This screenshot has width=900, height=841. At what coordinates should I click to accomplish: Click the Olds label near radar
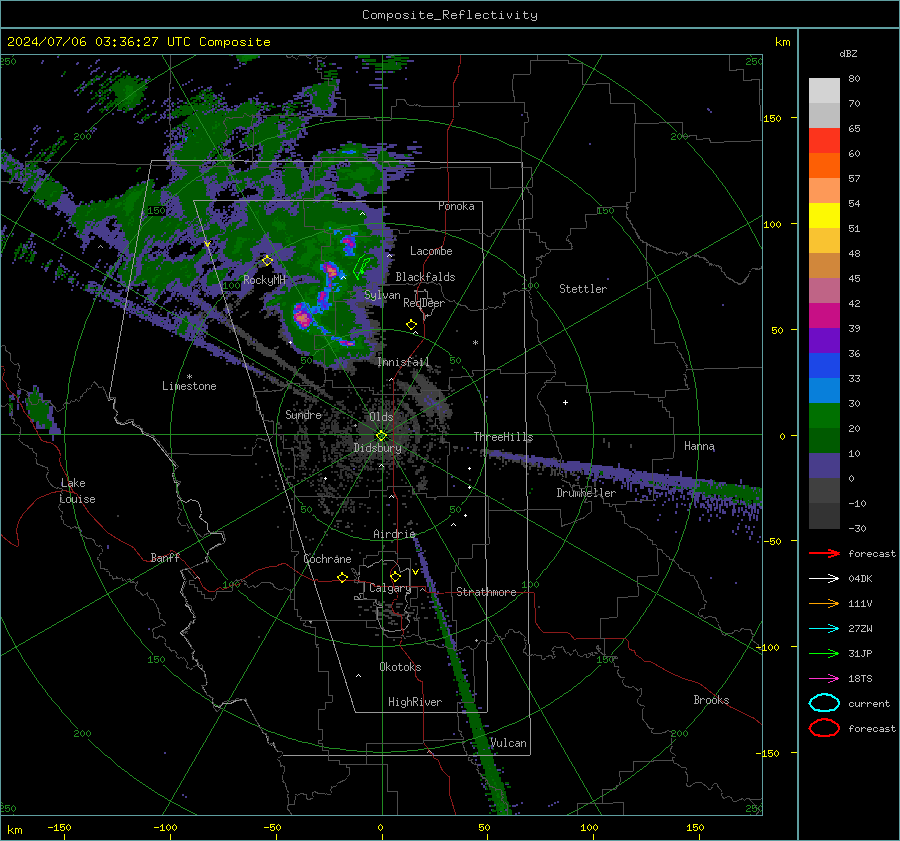point(381,417)
